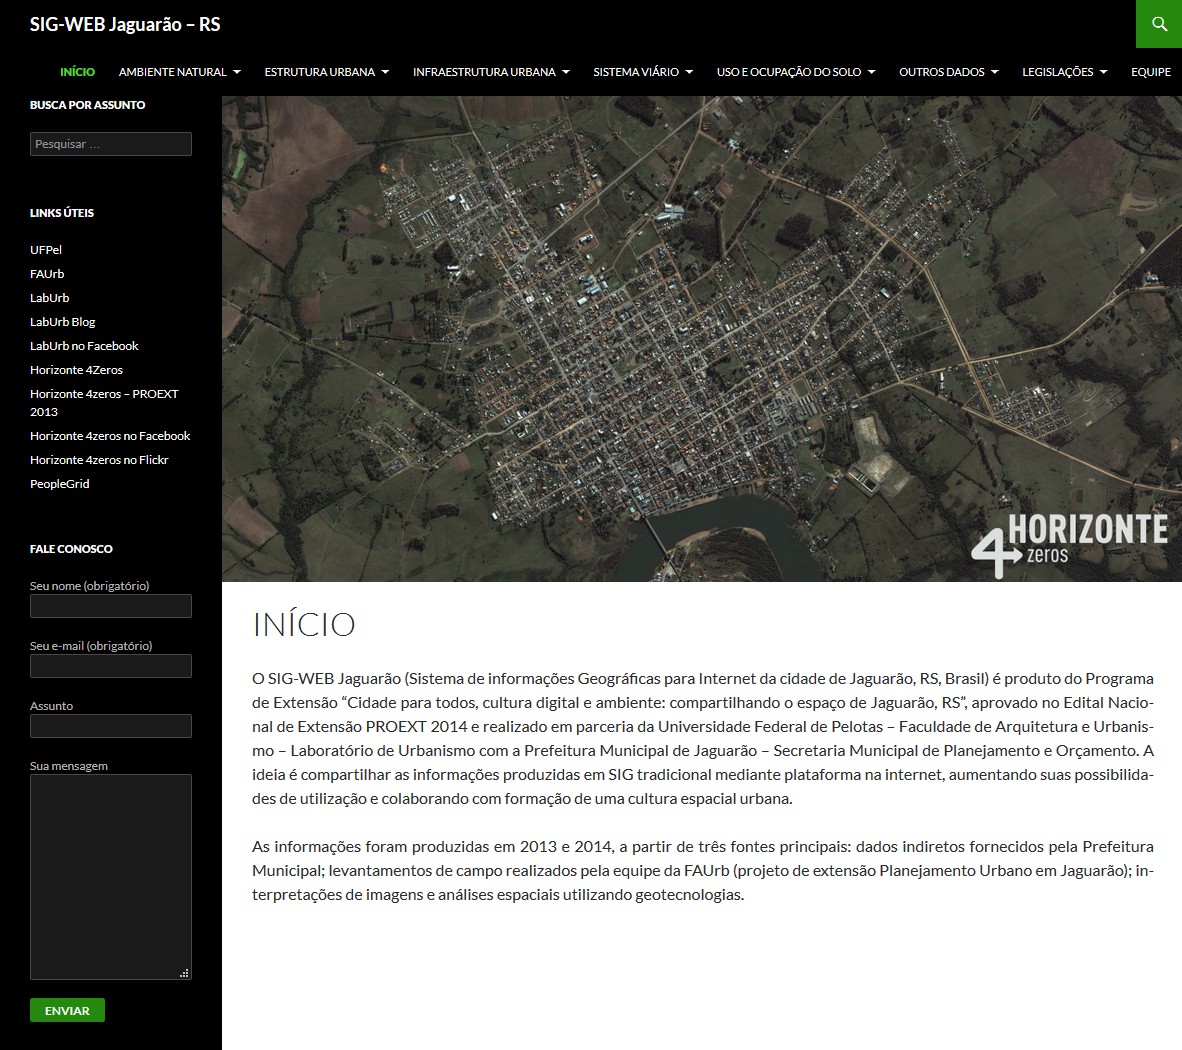The image size is (1182, 1050).
Task: Click the Seu e-mail input field
Action: [x=110, y=666]
